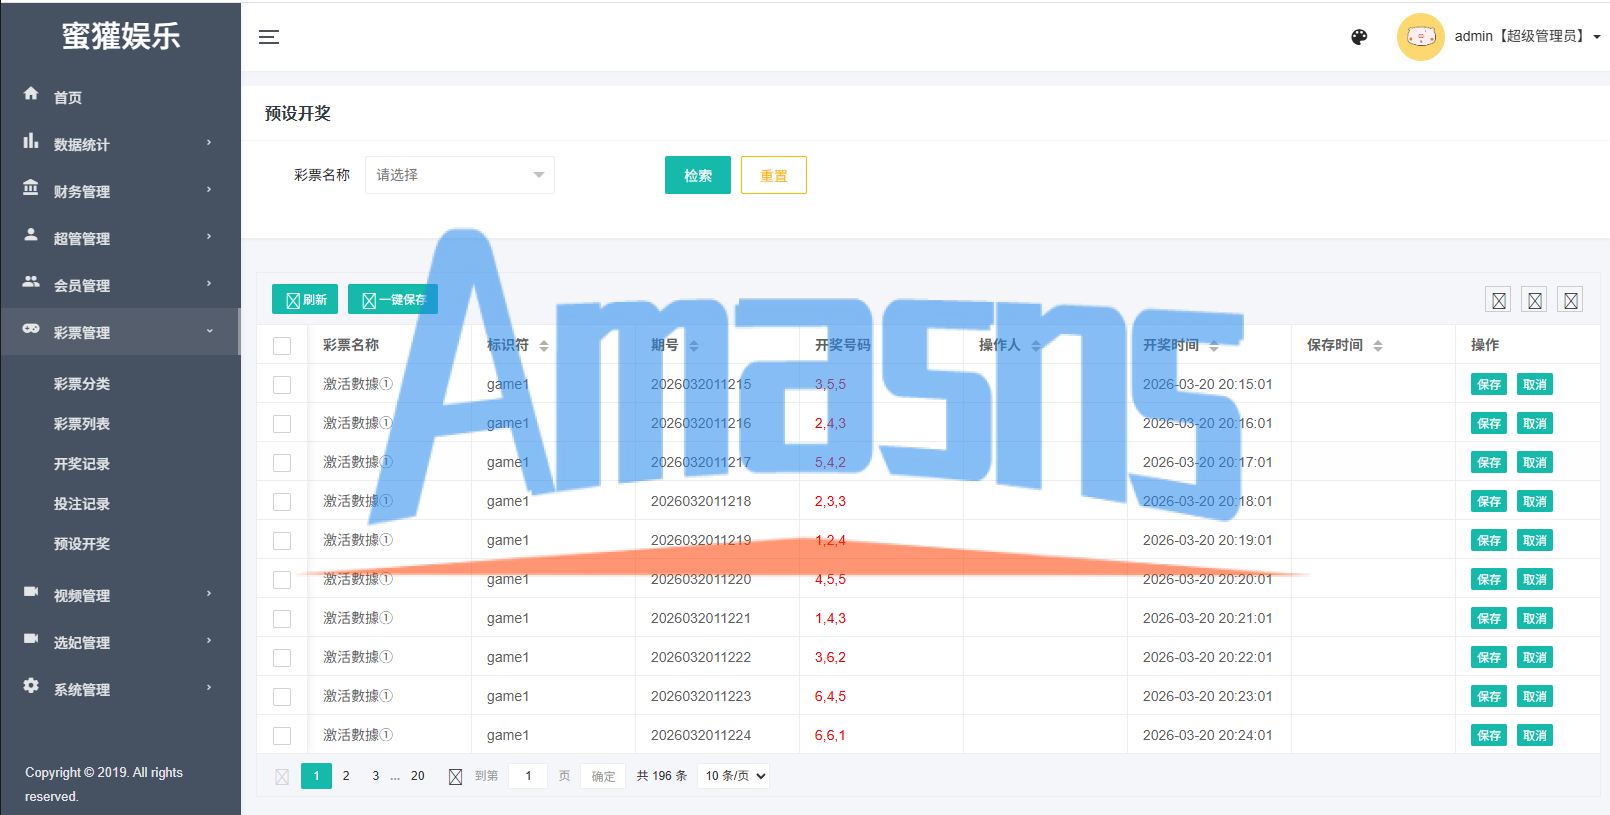Open the theme palette icon
Image resolution: width=1610 pixels, height=815 pixels.
1359,37
